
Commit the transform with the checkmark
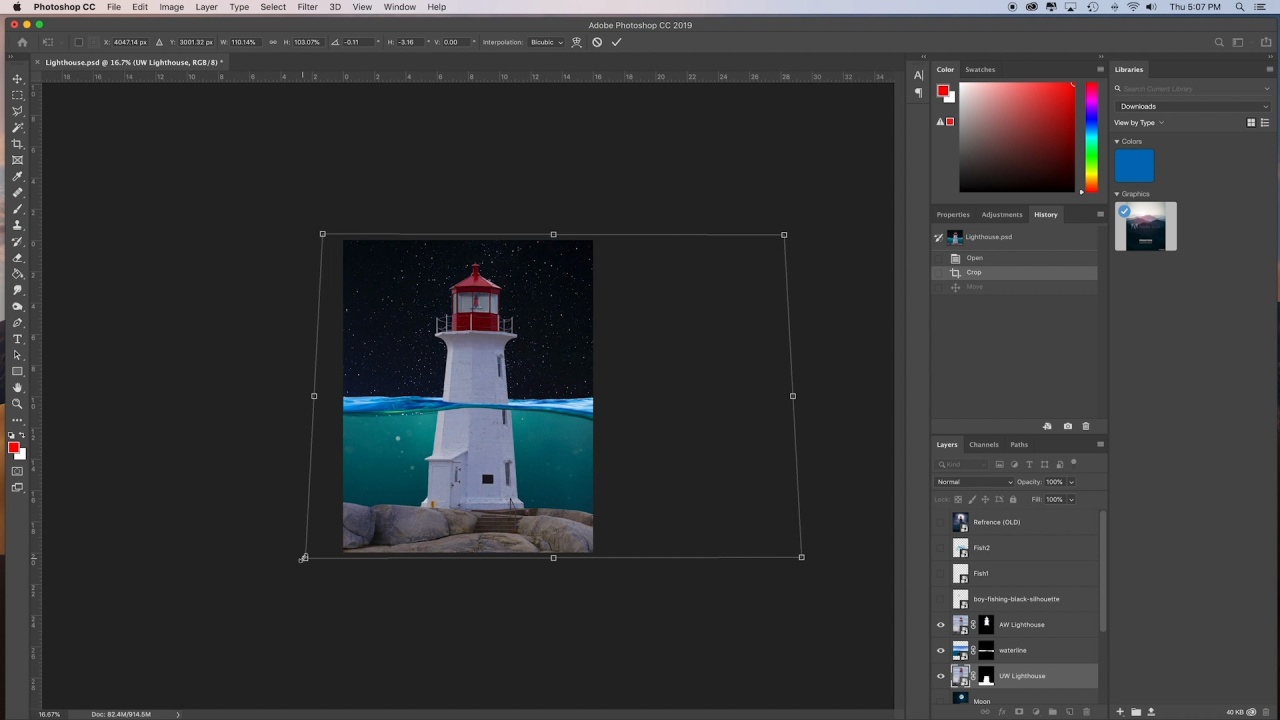pyautogui.click(x=616, y=42)
